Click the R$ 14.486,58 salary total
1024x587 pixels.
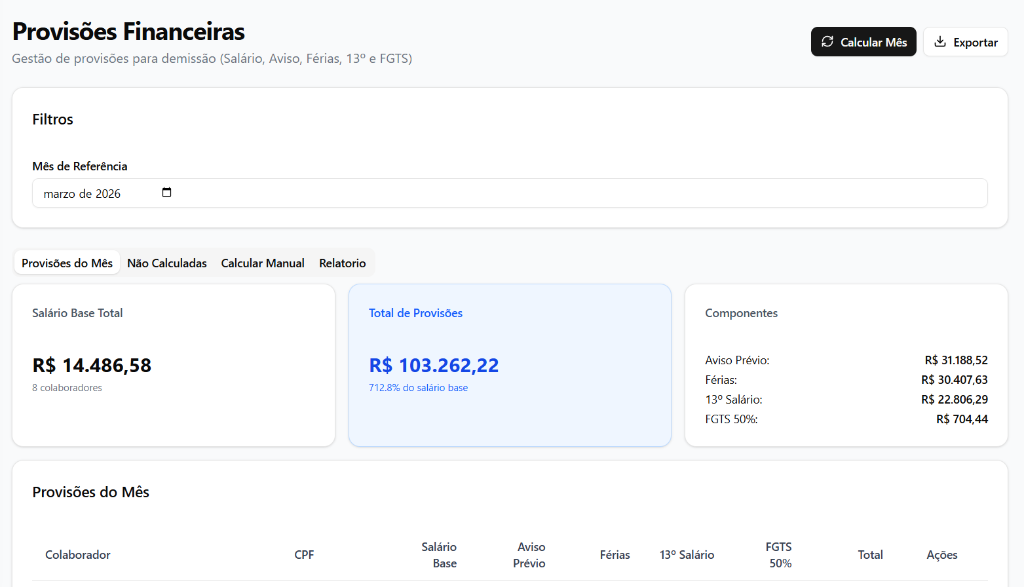[x=91, y=365]
